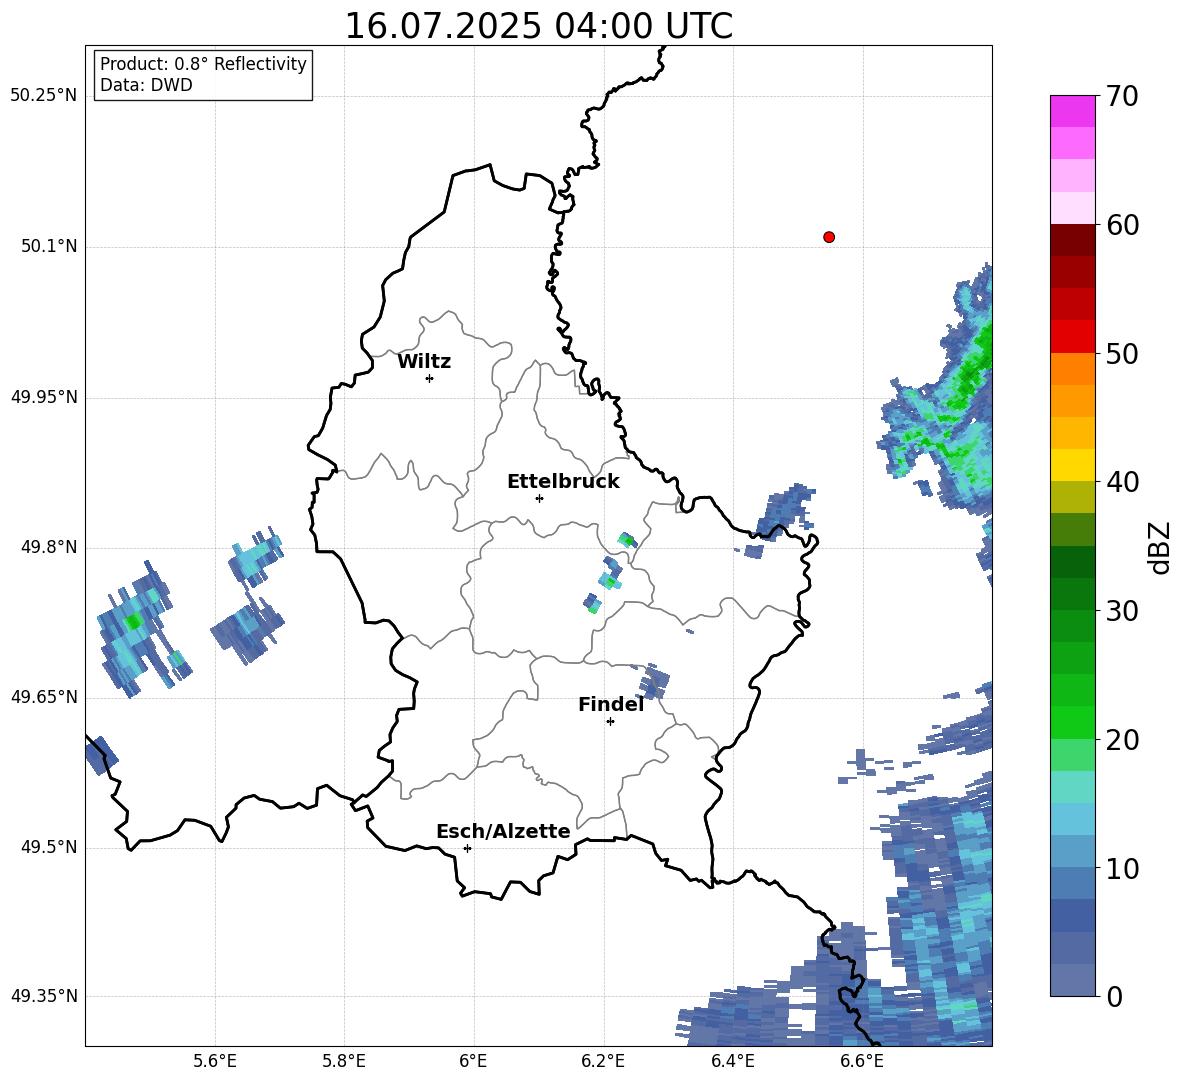Click the 10 value on colorbar
1184x1081 pixels.
[1122, 869]
